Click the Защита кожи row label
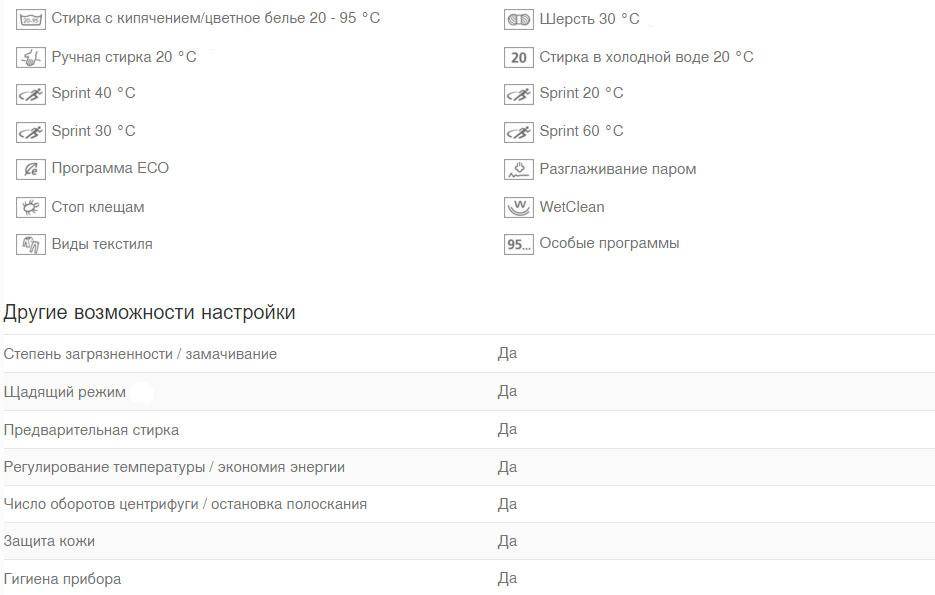The image size is (935, 595). 49,541
